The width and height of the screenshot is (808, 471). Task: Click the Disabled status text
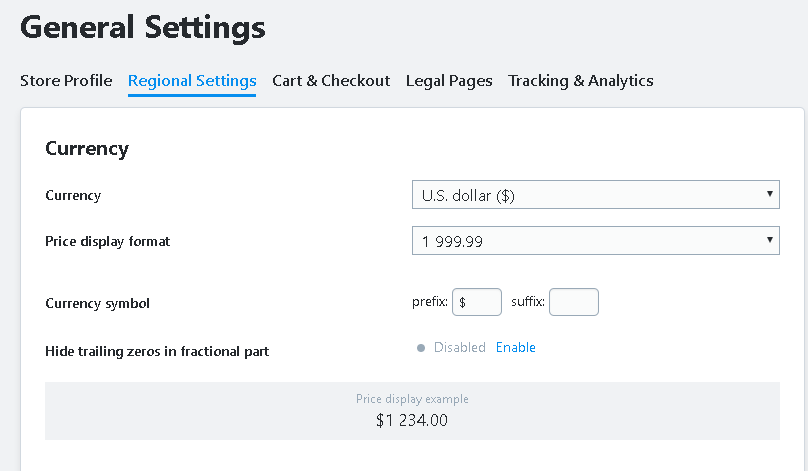459,348
